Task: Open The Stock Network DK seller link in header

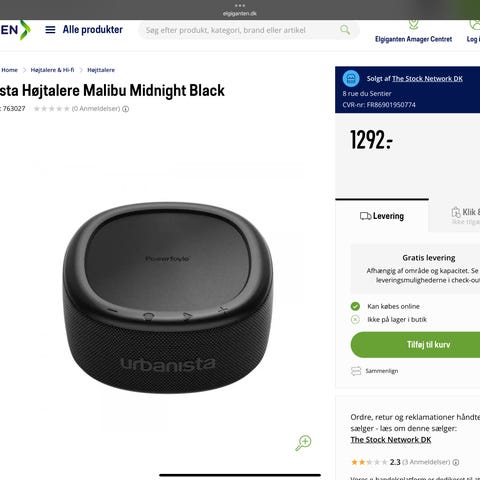Action: (427, 79)
